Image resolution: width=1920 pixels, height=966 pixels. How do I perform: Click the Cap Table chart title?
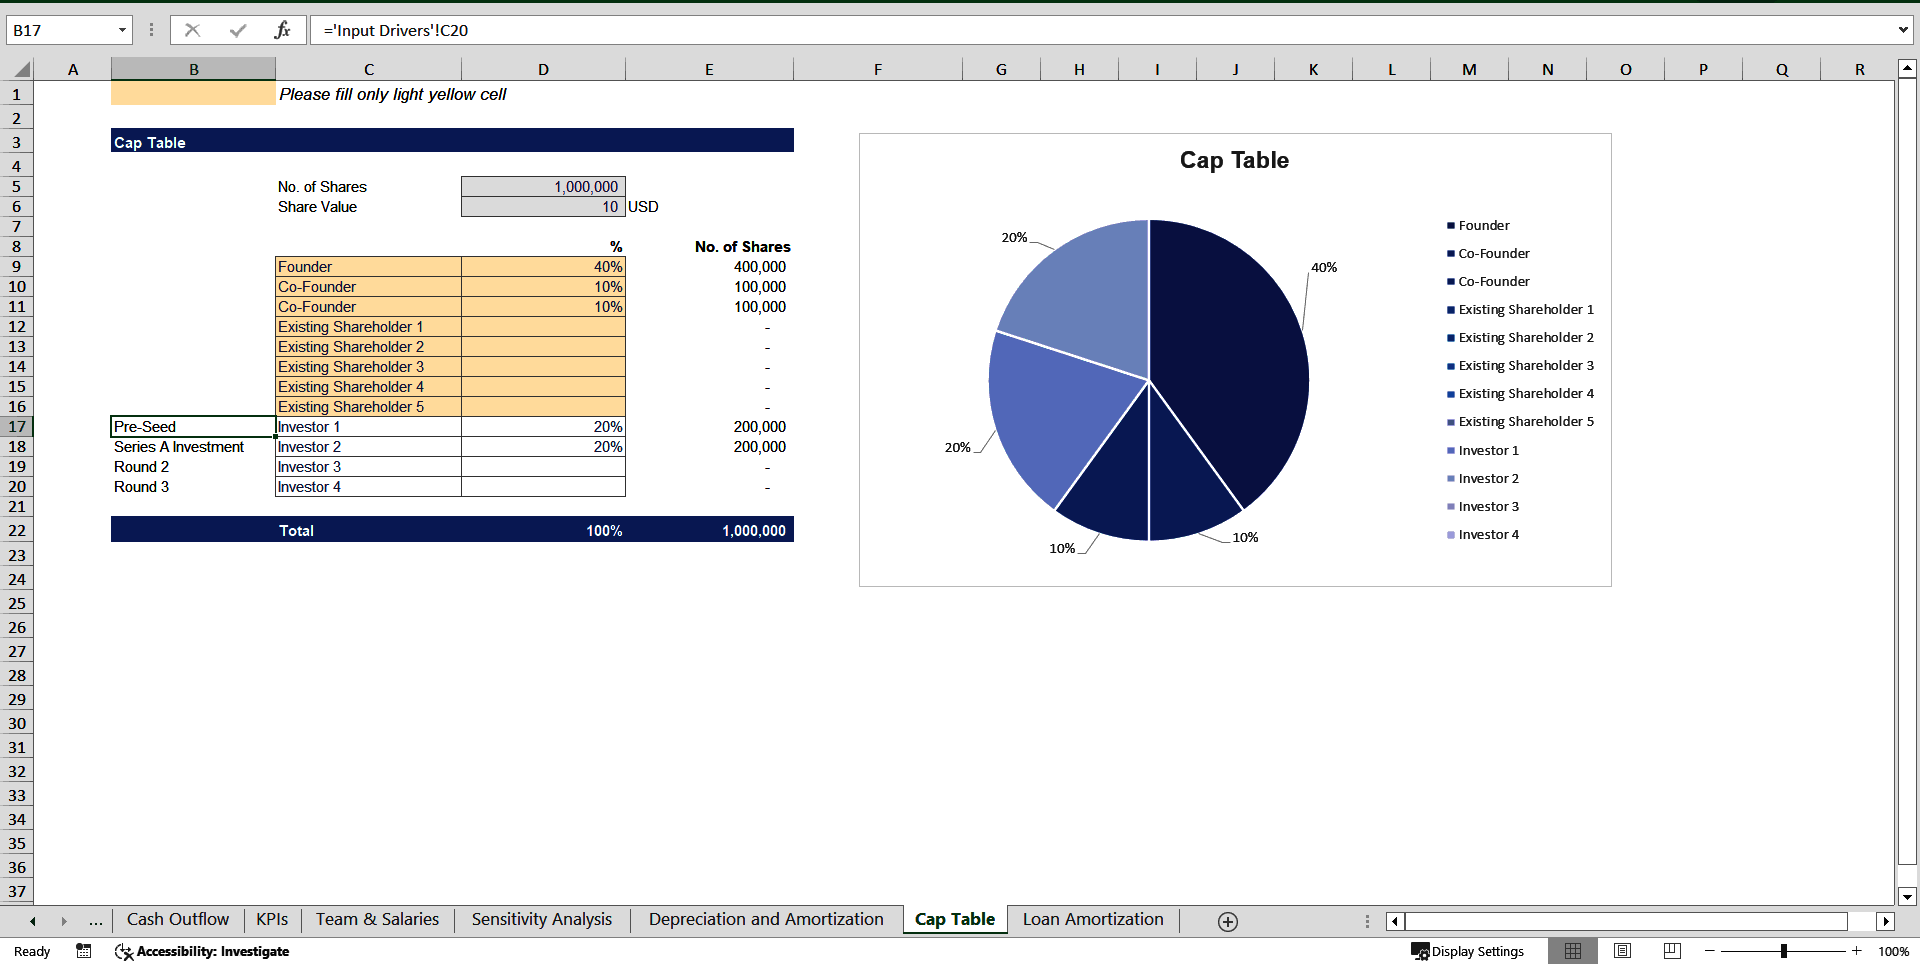pos(1234,160)
